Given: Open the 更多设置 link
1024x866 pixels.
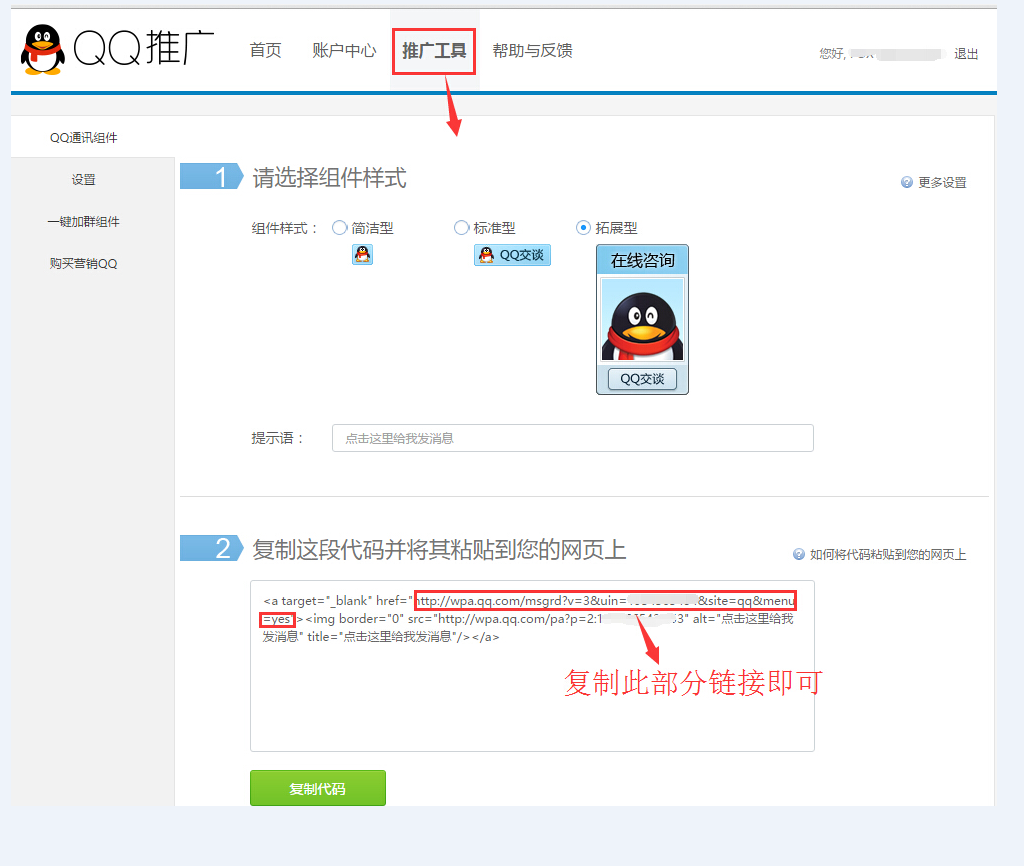Looking at the screenshot, I should click(942, 182).
